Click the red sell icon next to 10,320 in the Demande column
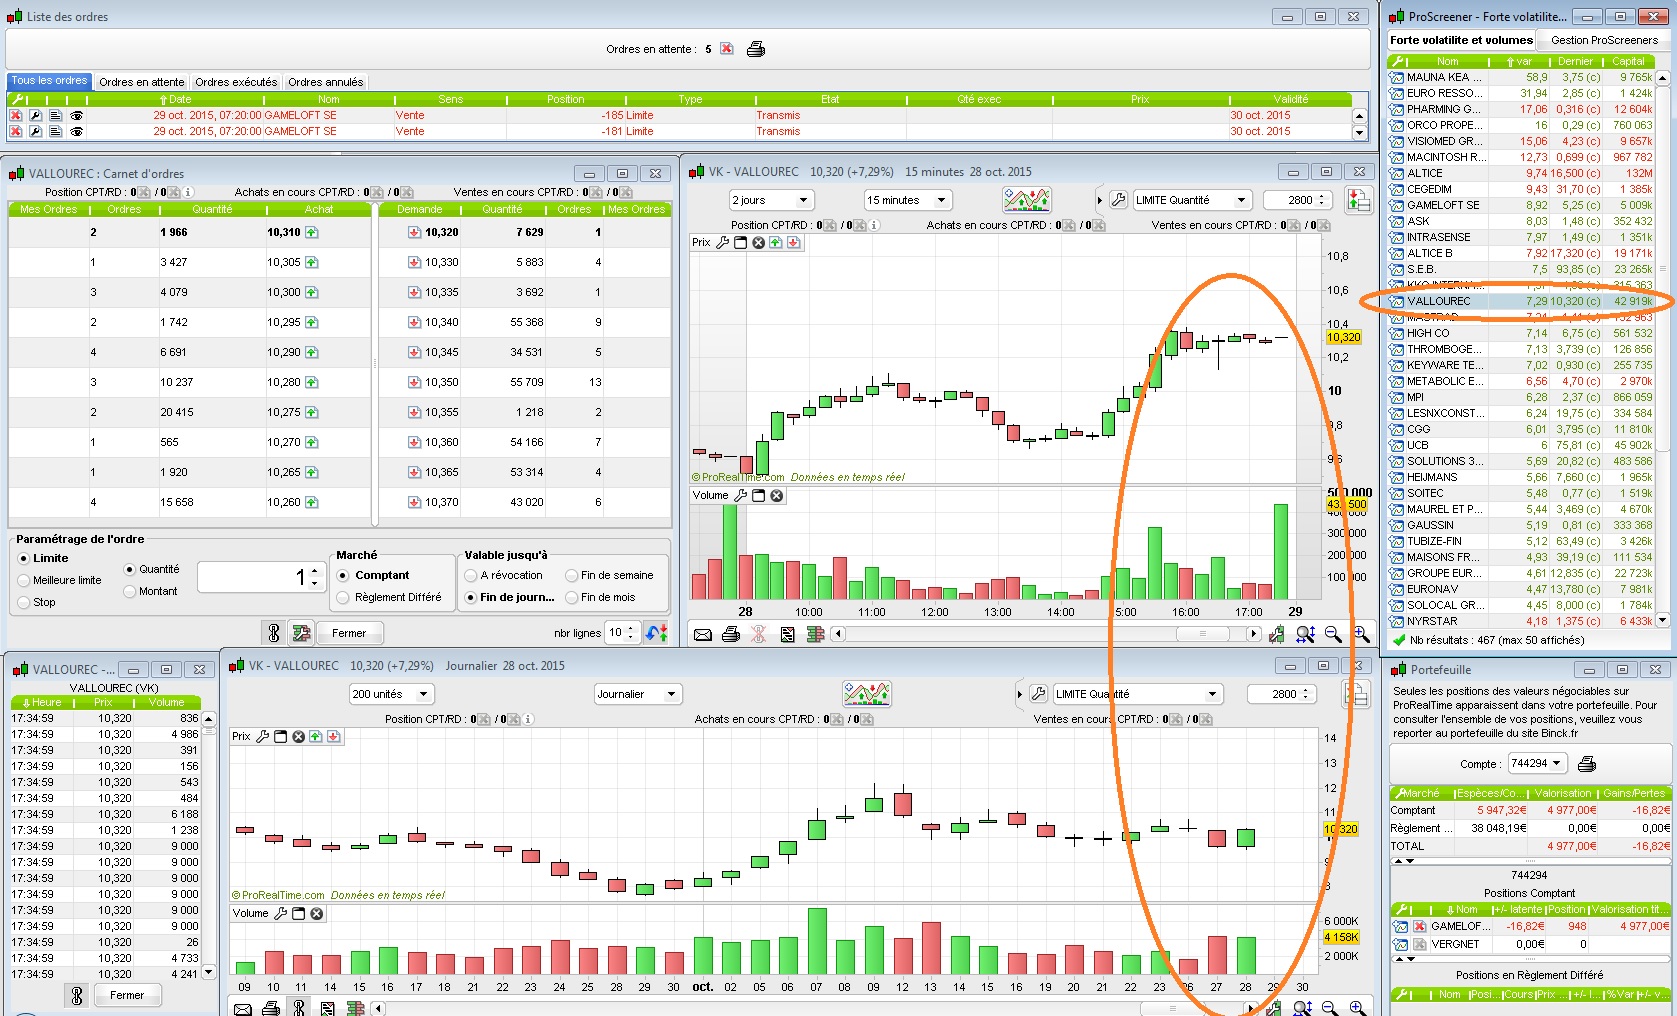Image resolution: width=1677 pixels, height=1016 pixels. (414, 232)
